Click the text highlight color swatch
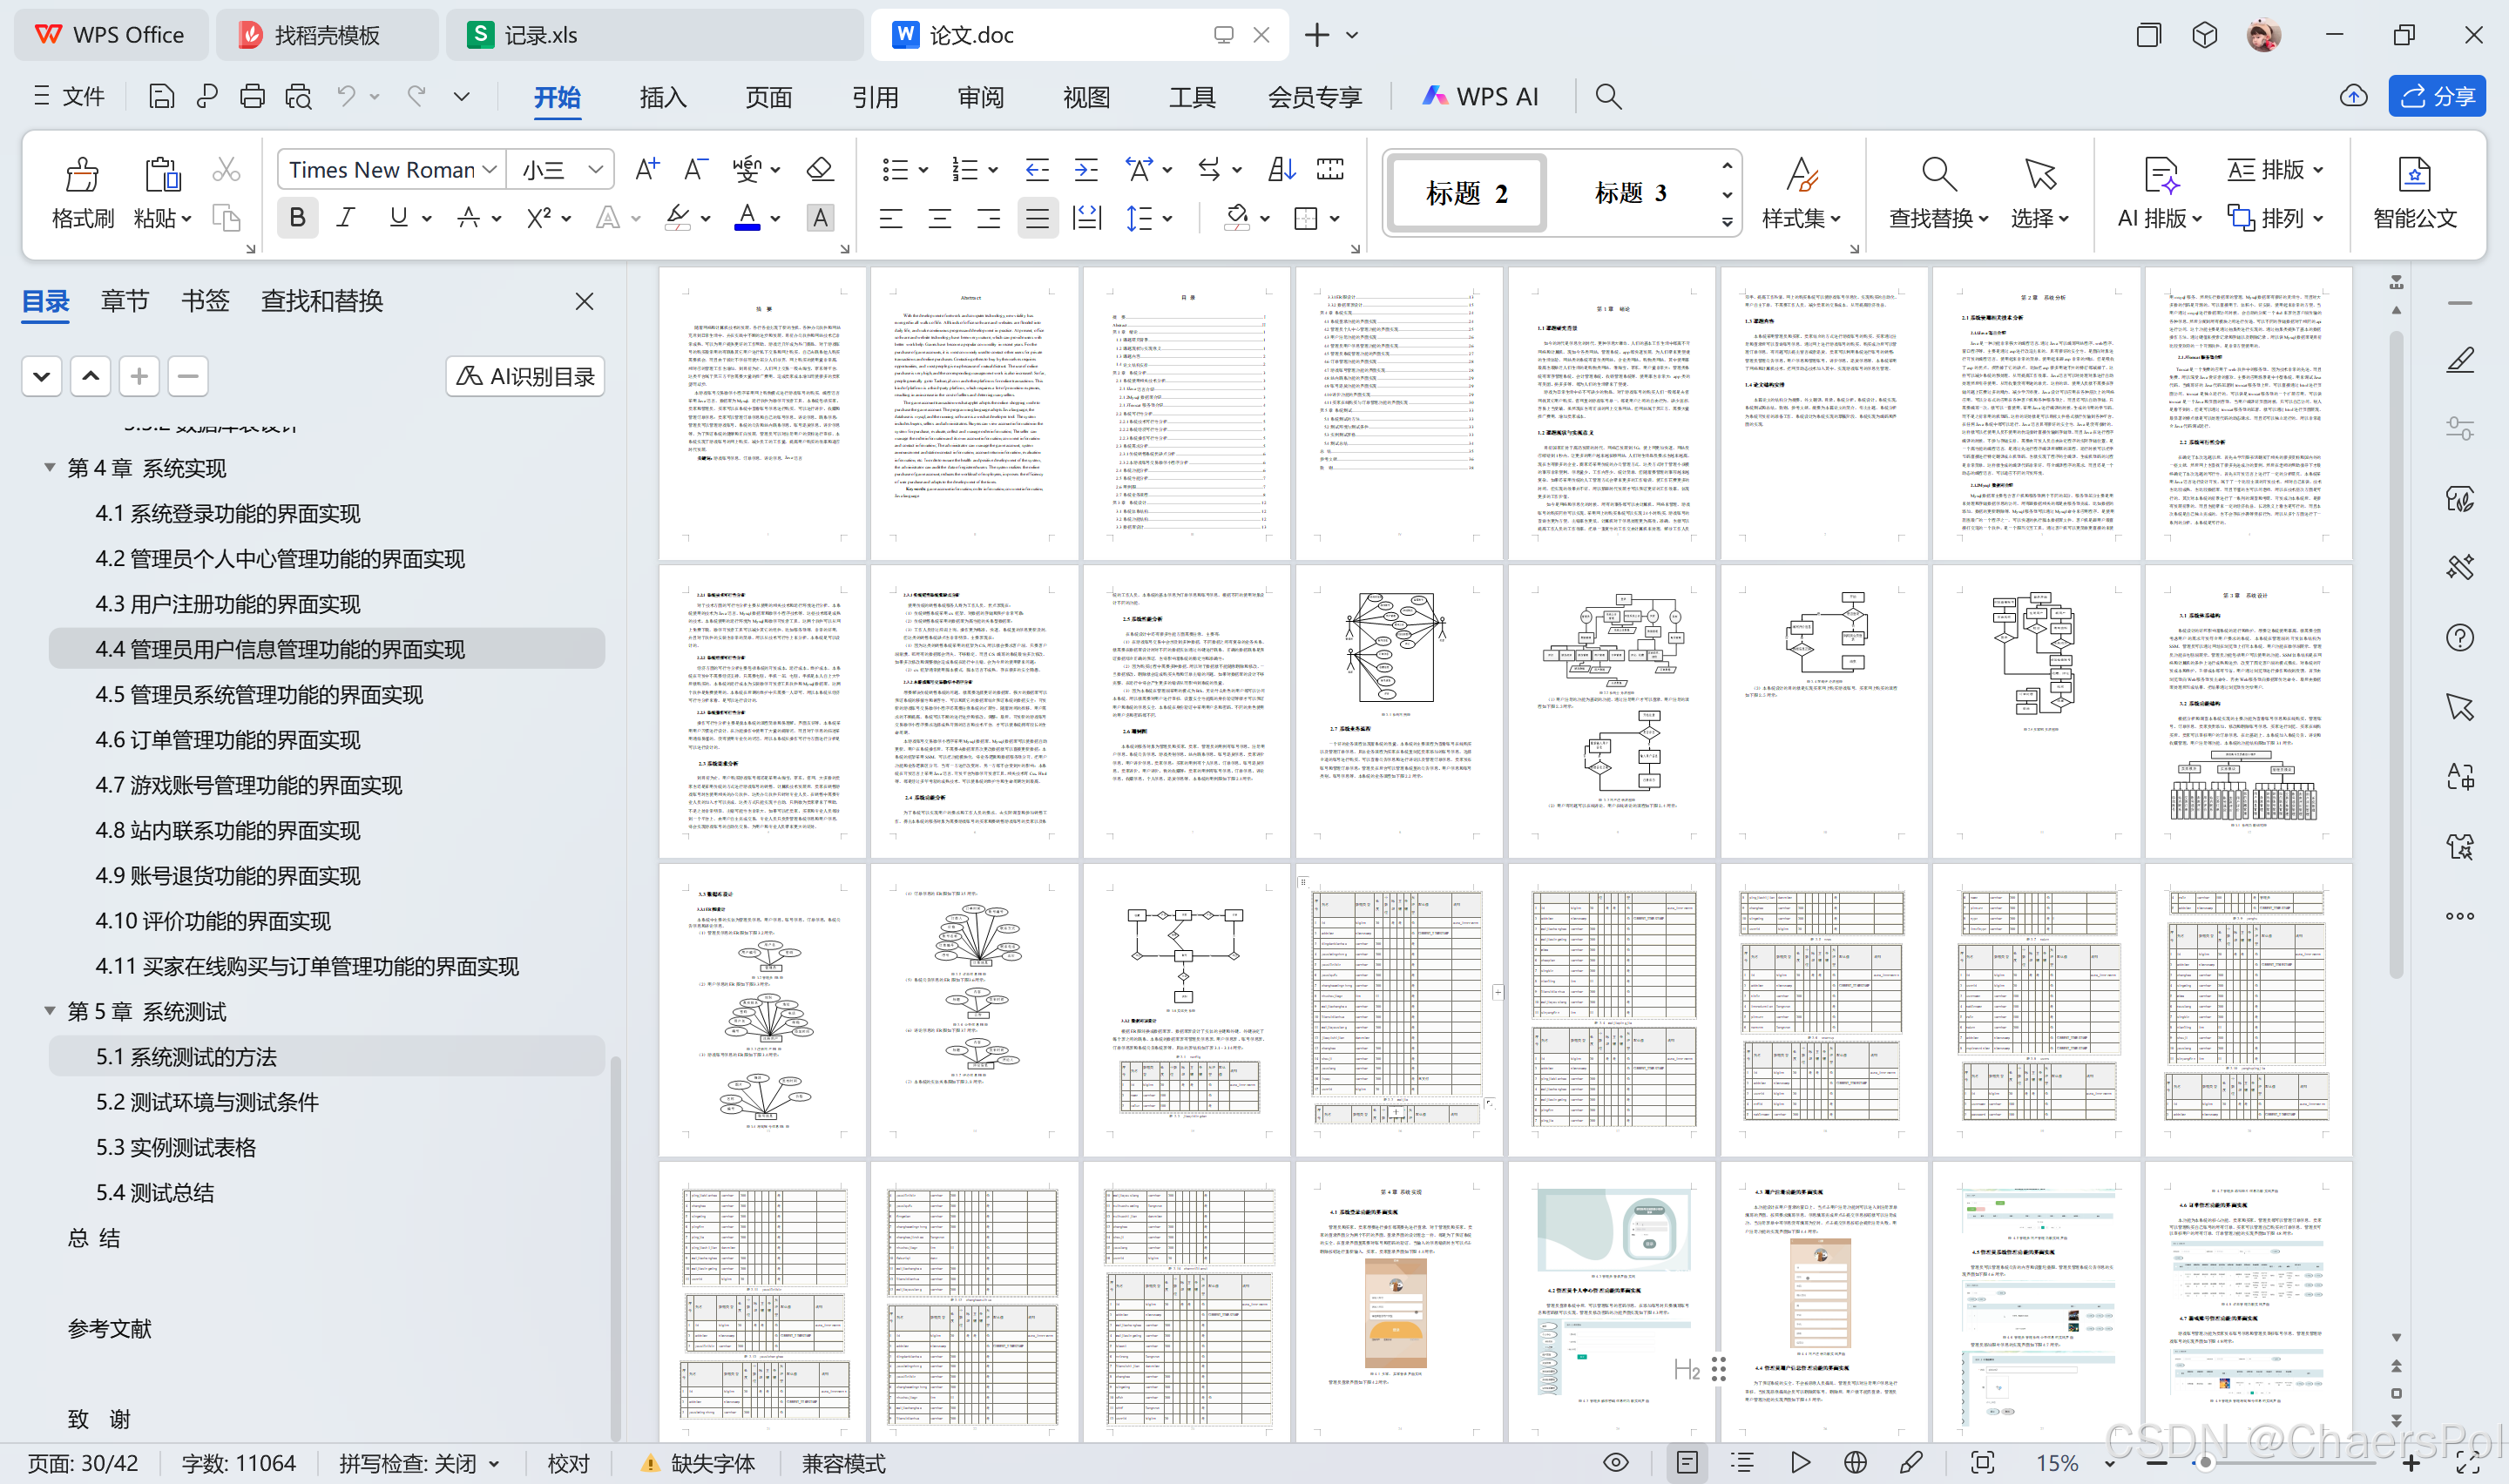 [x=677, y=217]
